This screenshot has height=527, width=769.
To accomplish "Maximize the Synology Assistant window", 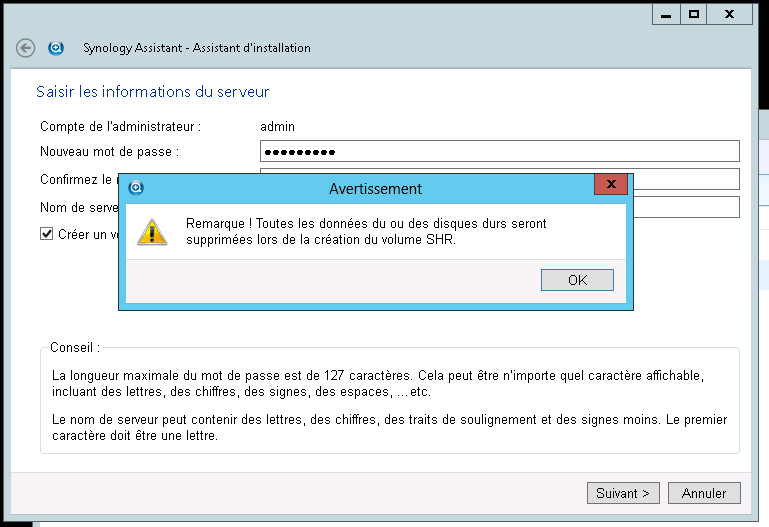I will click(693, 15).
